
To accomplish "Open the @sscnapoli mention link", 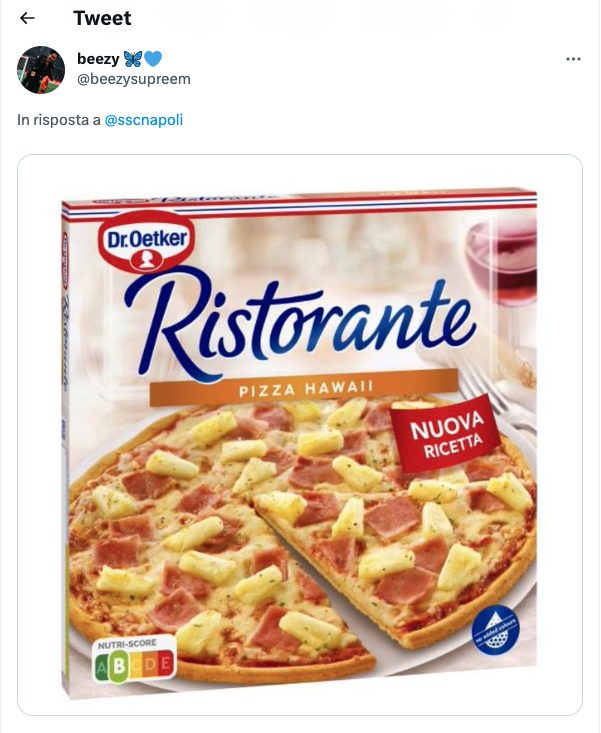I will click(x=143, y=120).
